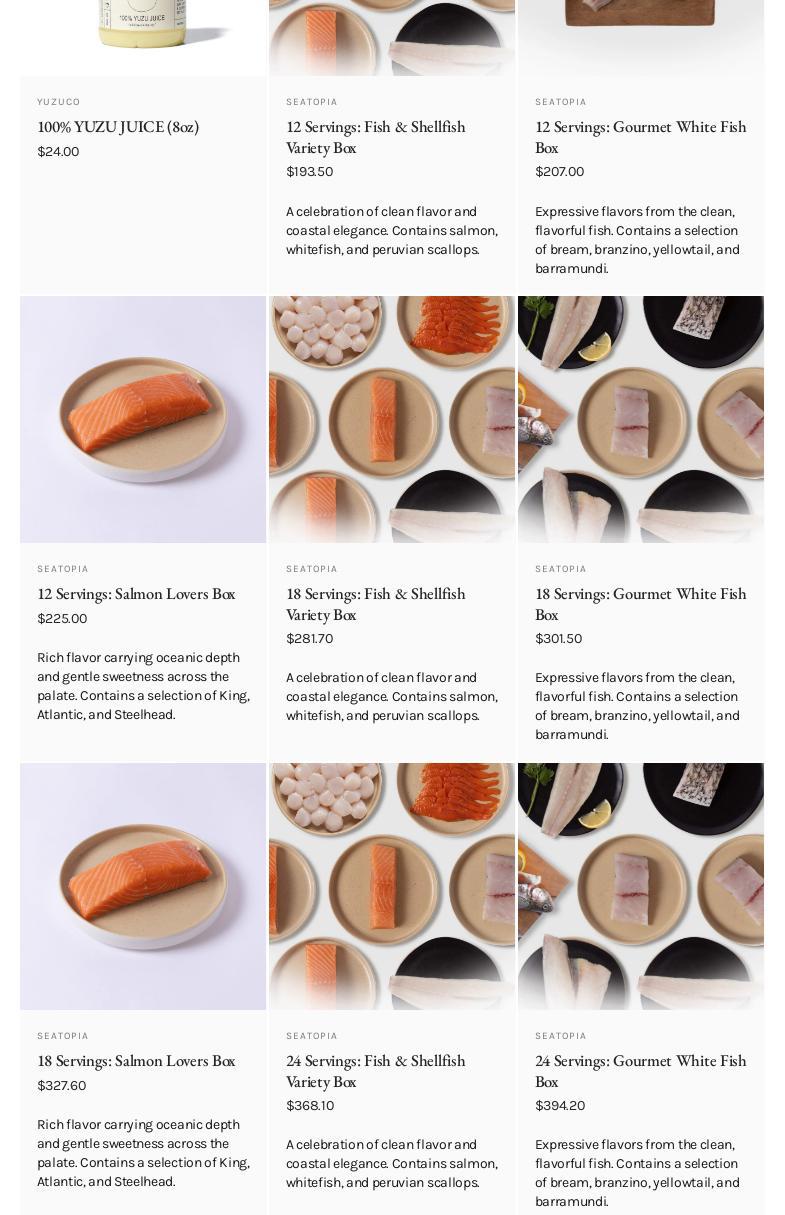The height and width of the screenshot is (1215, 785).
Task: Open the 24 Servings Gourmet White Fish image
Action: click(641, 886)
